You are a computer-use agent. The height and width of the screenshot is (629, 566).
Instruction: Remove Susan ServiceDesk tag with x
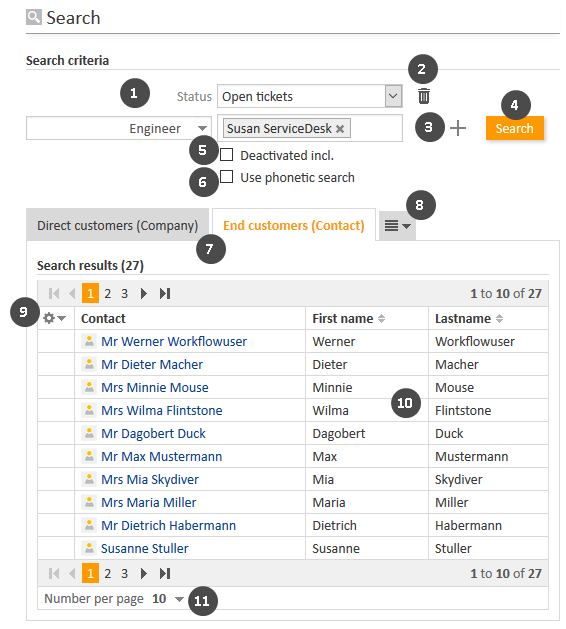pos(340,129)
